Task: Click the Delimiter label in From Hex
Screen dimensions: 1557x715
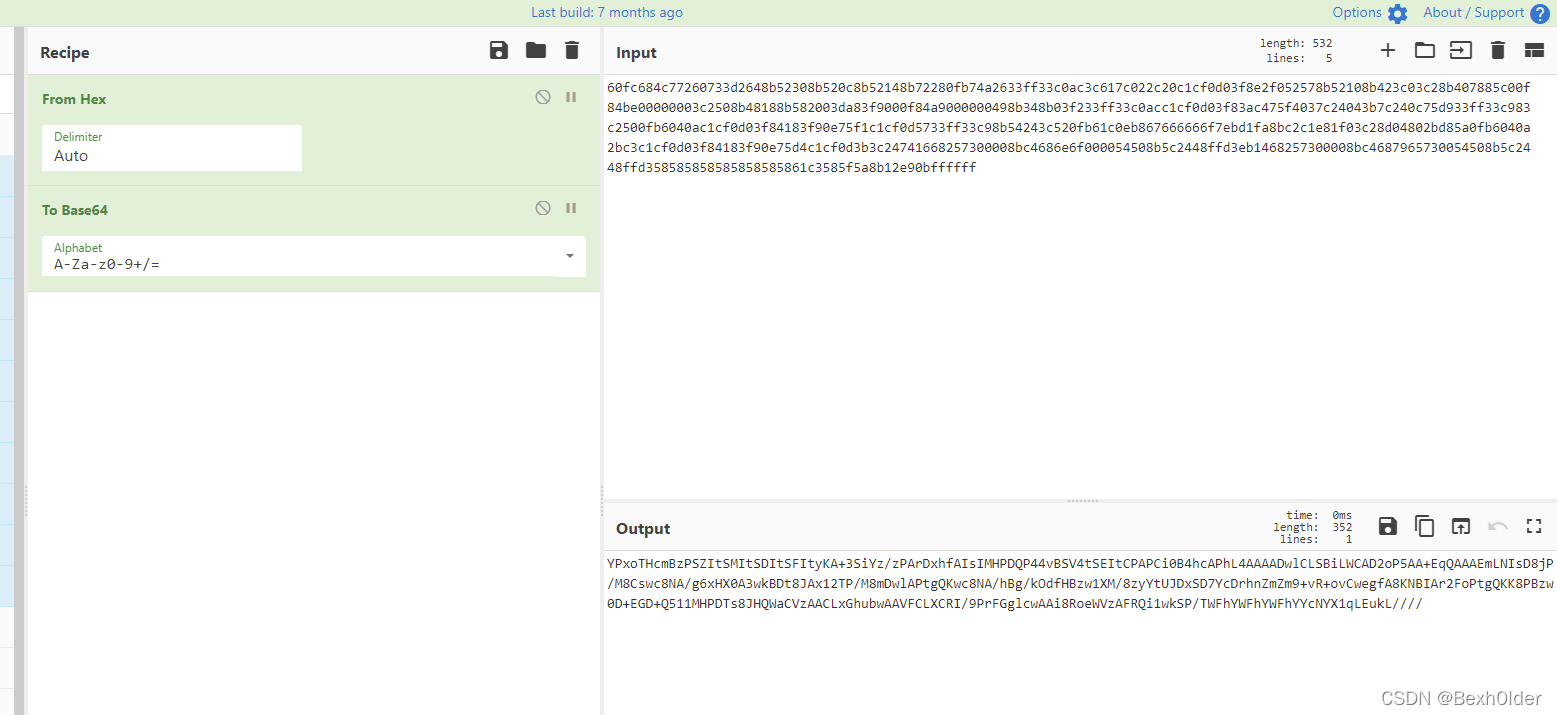Action: pos(78,136)
